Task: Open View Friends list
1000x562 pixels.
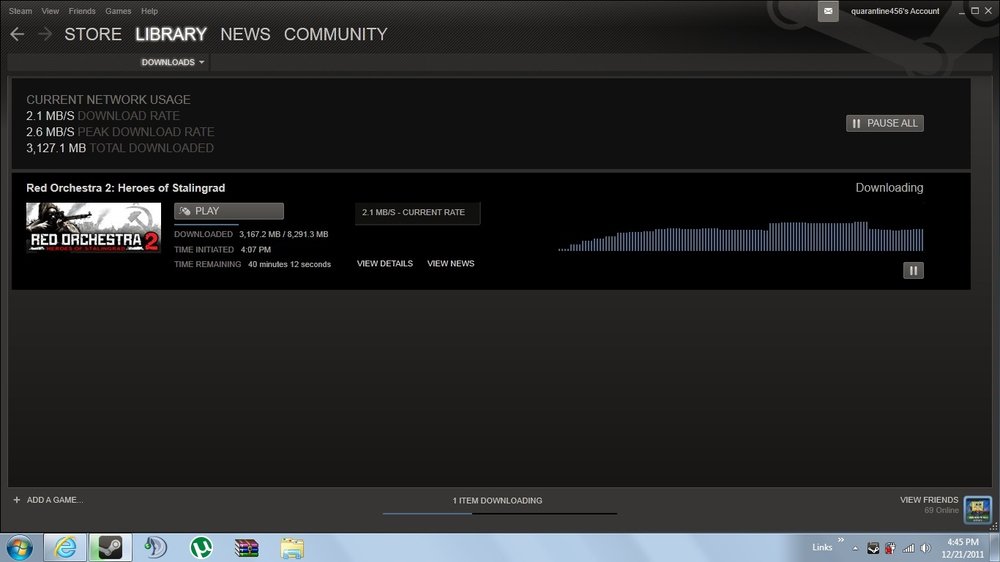Action: click(929, 500)
